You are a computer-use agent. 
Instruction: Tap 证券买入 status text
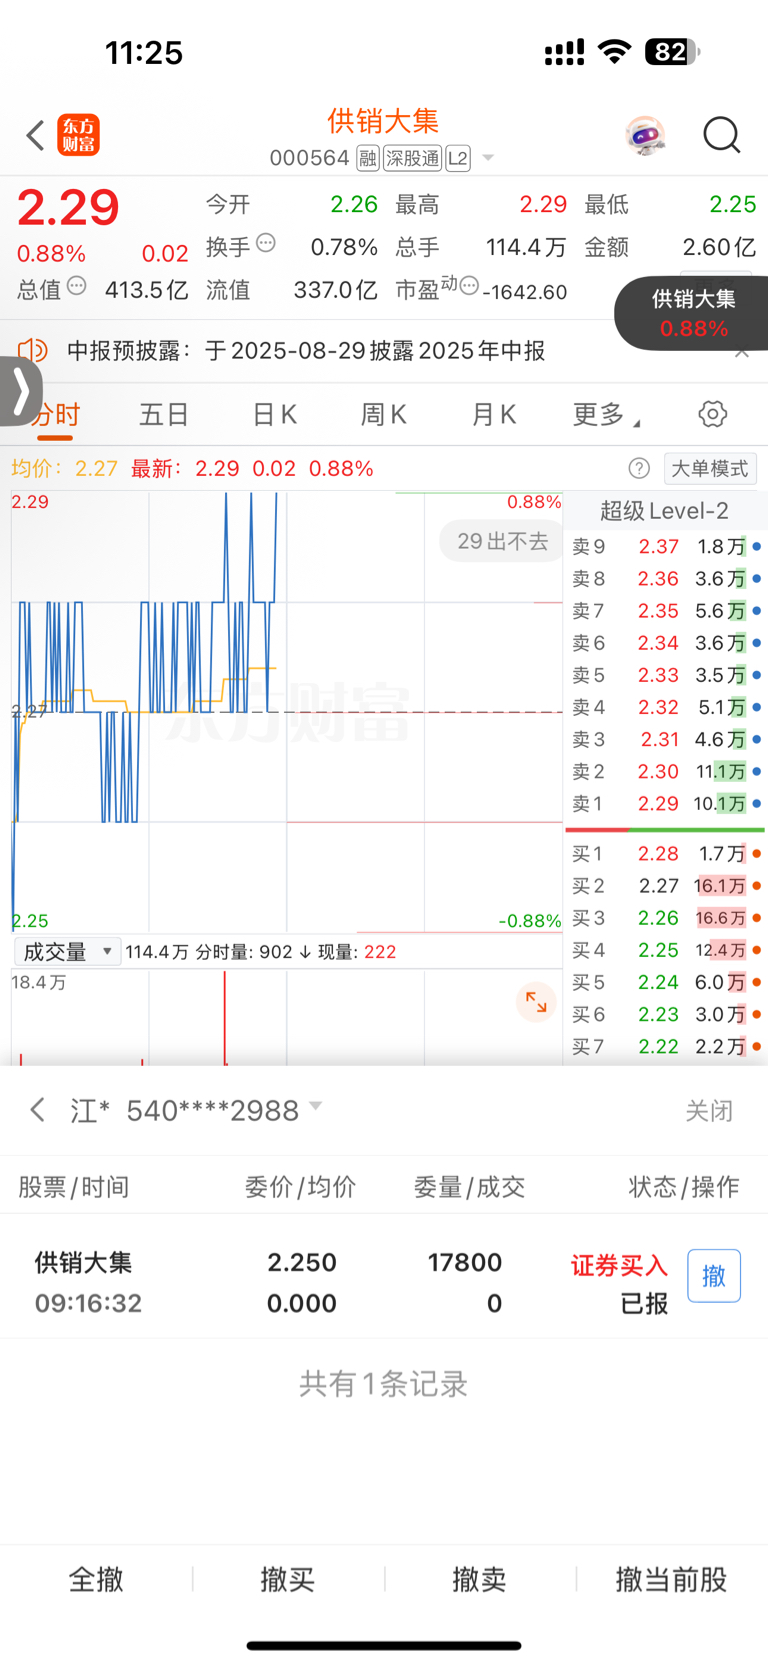click(x=619, y=1265)
